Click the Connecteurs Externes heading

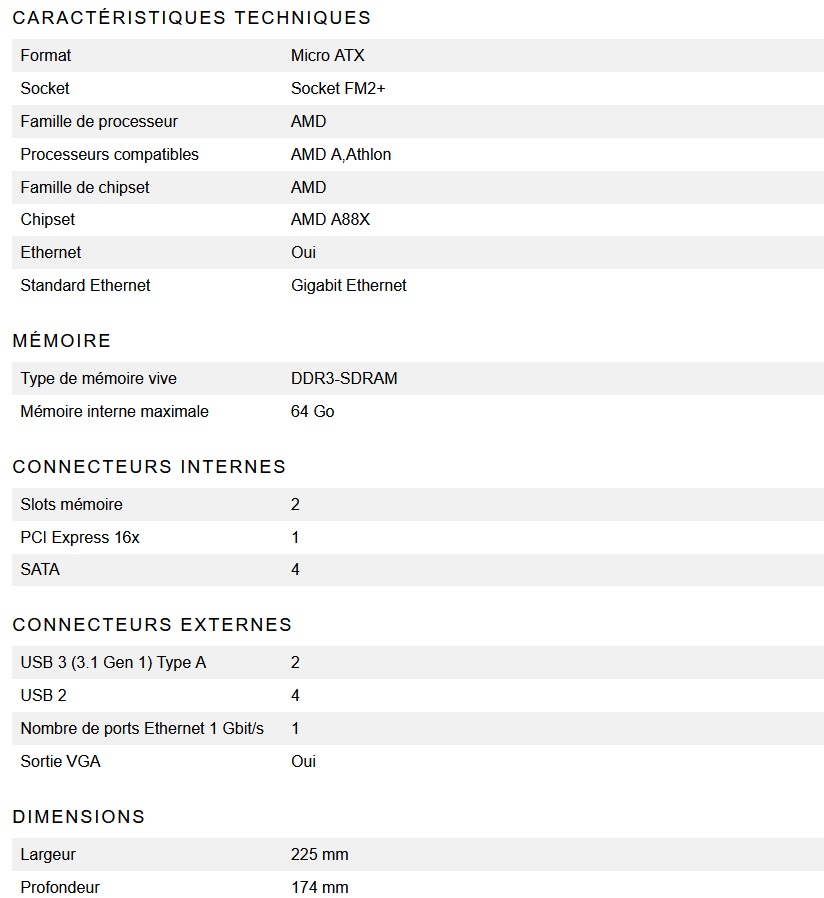click(x=152, y=625)
